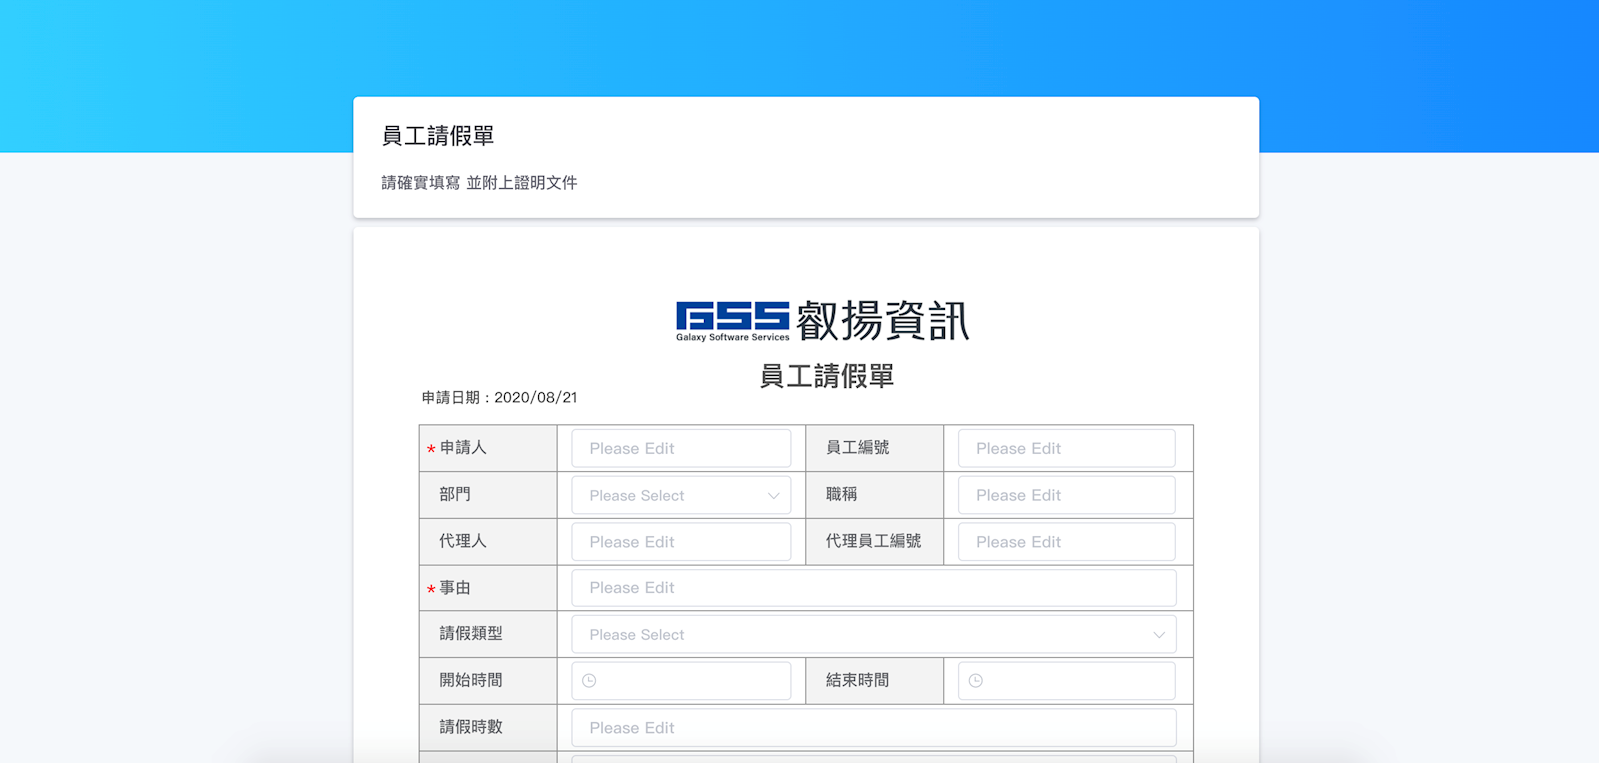1599x763 pixels.
Task: Click the 職稱 input field
Action: 1066,496
